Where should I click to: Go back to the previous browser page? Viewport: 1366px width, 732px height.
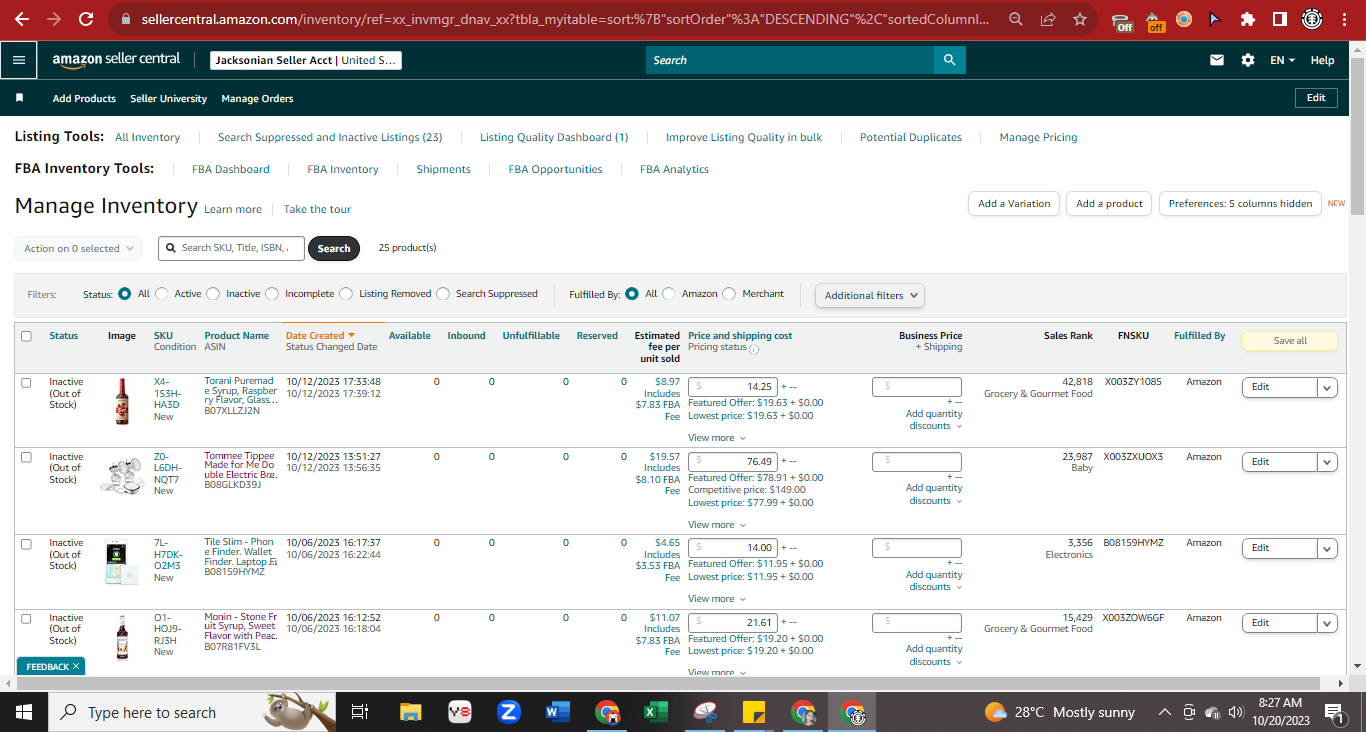tap(22, 19)
